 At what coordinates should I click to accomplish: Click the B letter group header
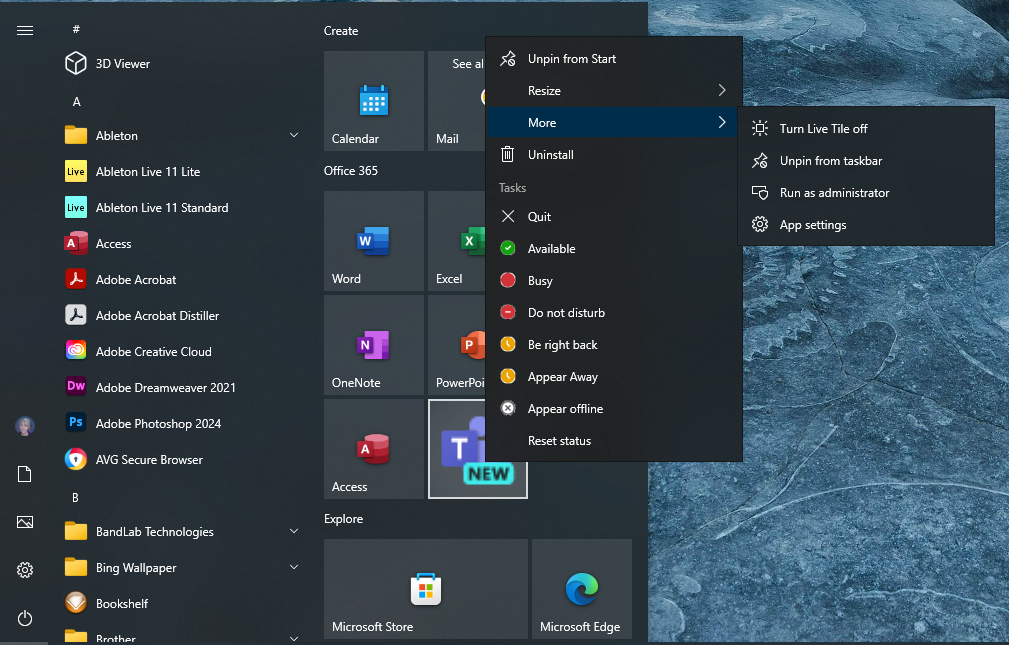tap(75, 498)
